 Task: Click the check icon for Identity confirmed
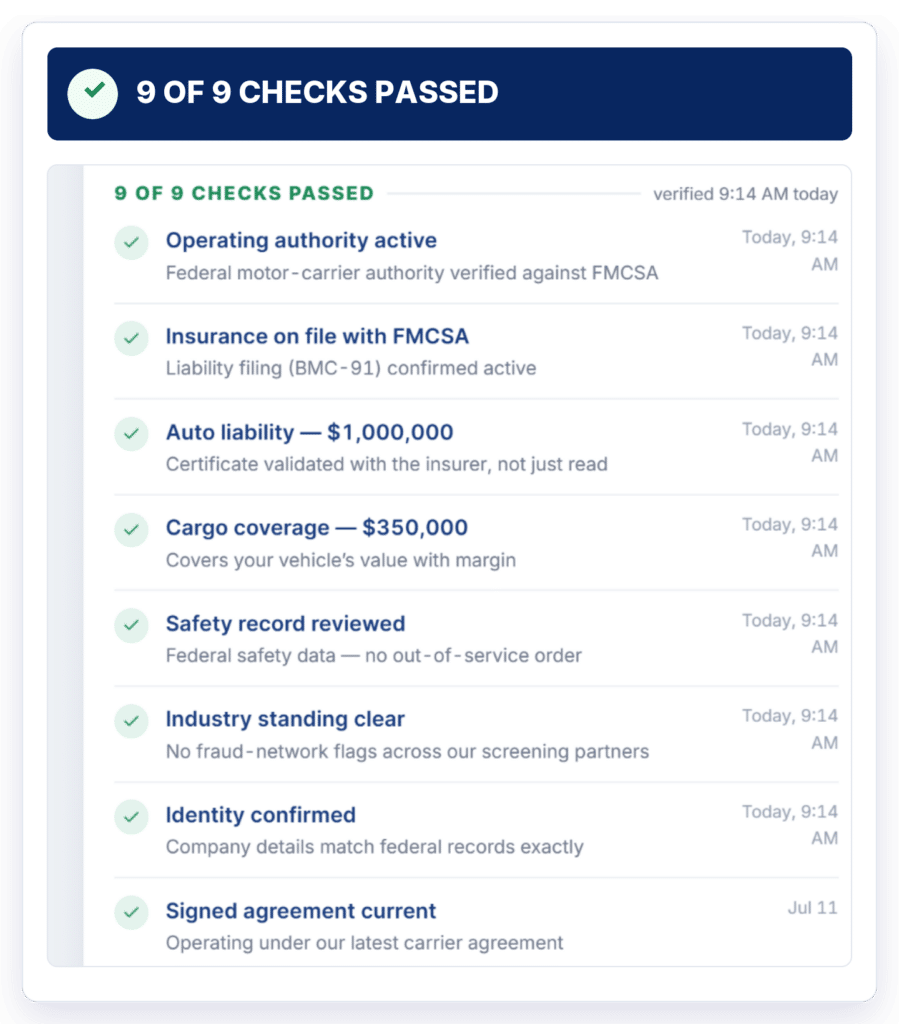click(x=131, y=816)
